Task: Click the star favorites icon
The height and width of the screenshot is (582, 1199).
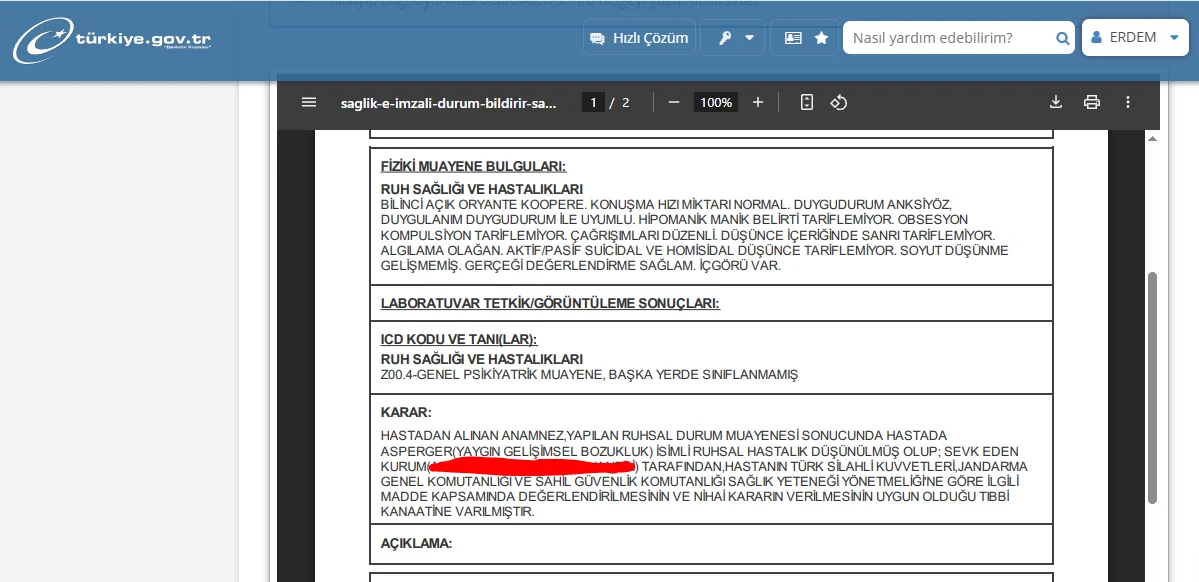Action: coord(821,37)
